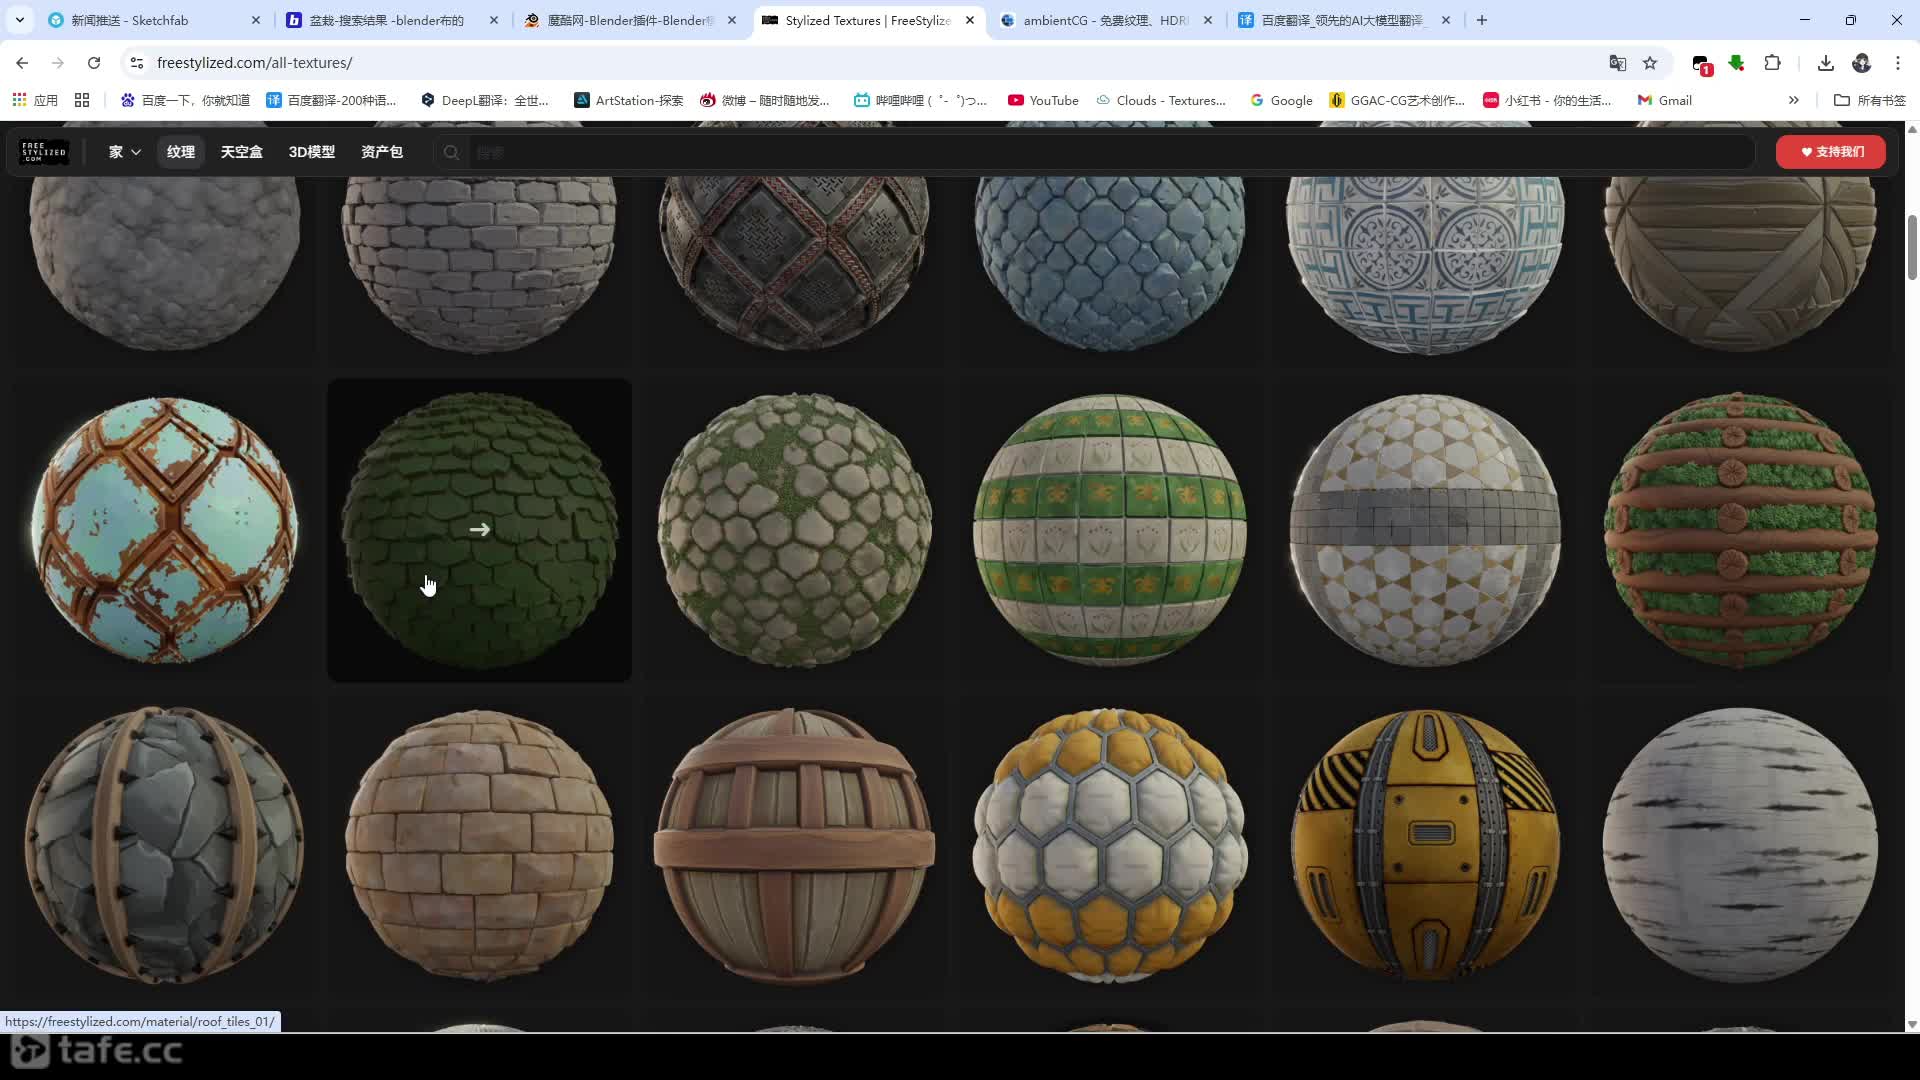Open the new tab plus button

coord(1482,20)
